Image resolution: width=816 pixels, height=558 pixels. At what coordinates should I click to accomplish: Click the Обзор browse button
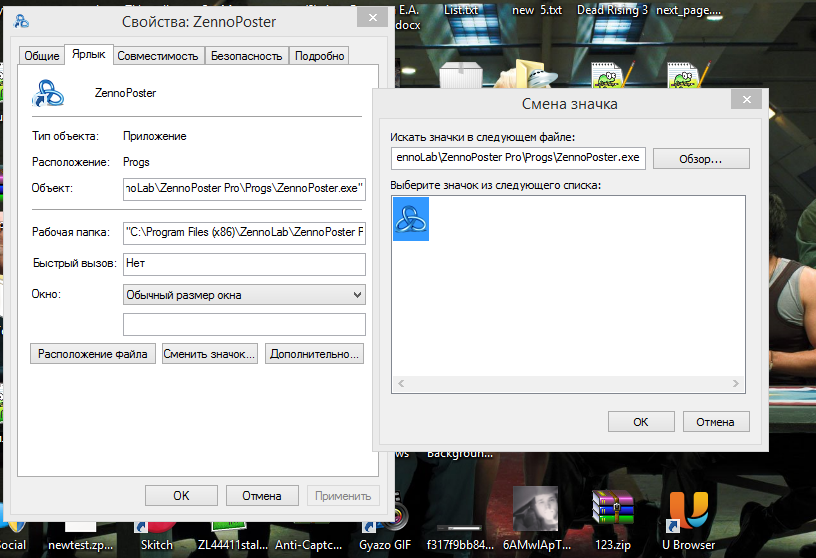tap(700, 159)
